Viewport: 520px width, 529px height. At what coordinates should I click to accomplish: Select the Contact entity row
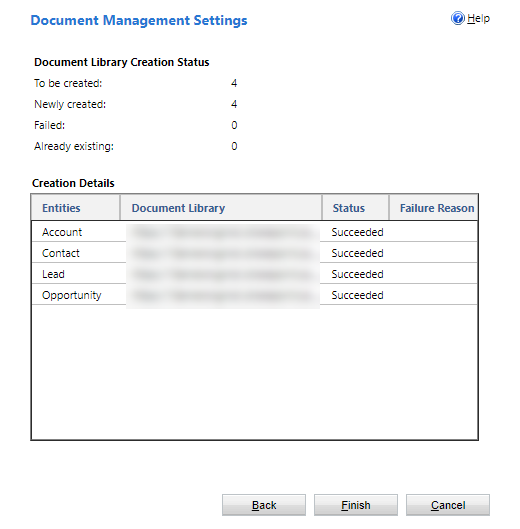(x=254, y=253)
